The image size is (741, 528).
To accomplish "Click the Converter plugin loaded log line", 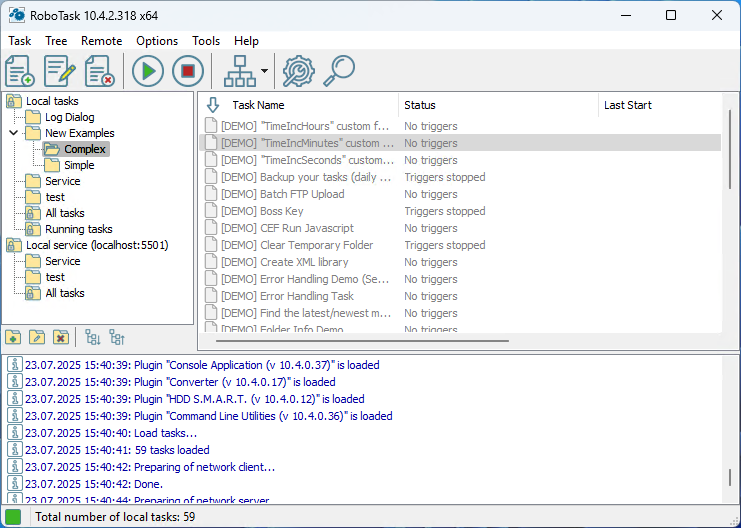I will click(180, 382).
